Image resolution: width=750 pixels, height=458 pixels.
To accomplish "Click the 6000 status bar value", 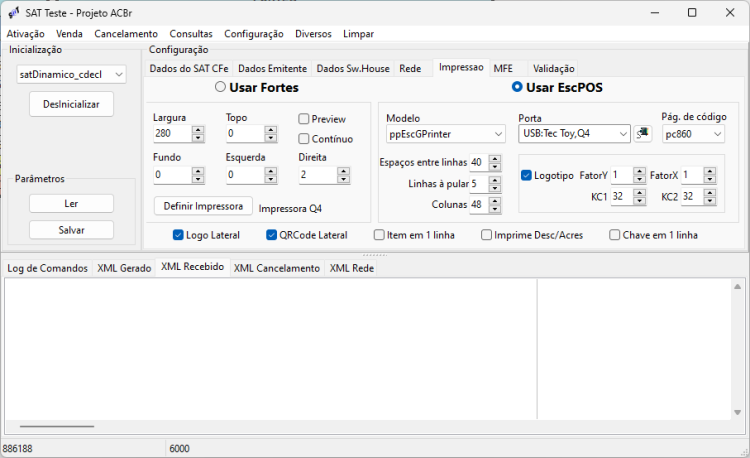I will pos(179,448).
